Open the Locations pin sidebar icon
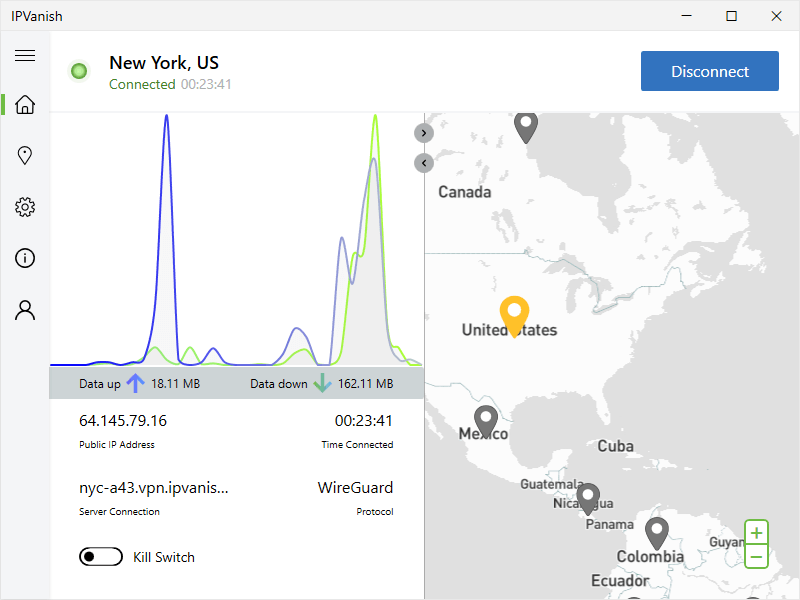This screenshot has height=600, width=800. coord(25,156)
